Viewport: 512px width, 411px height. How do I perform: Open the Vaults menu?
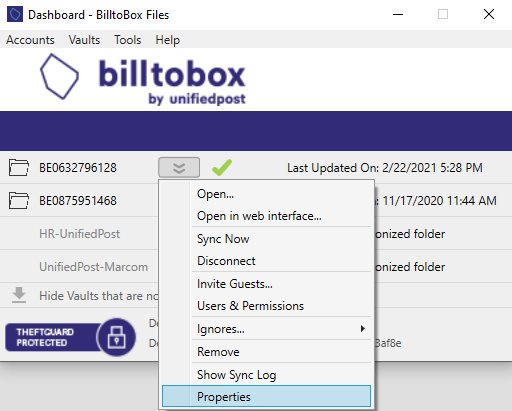tap(84, 40)
